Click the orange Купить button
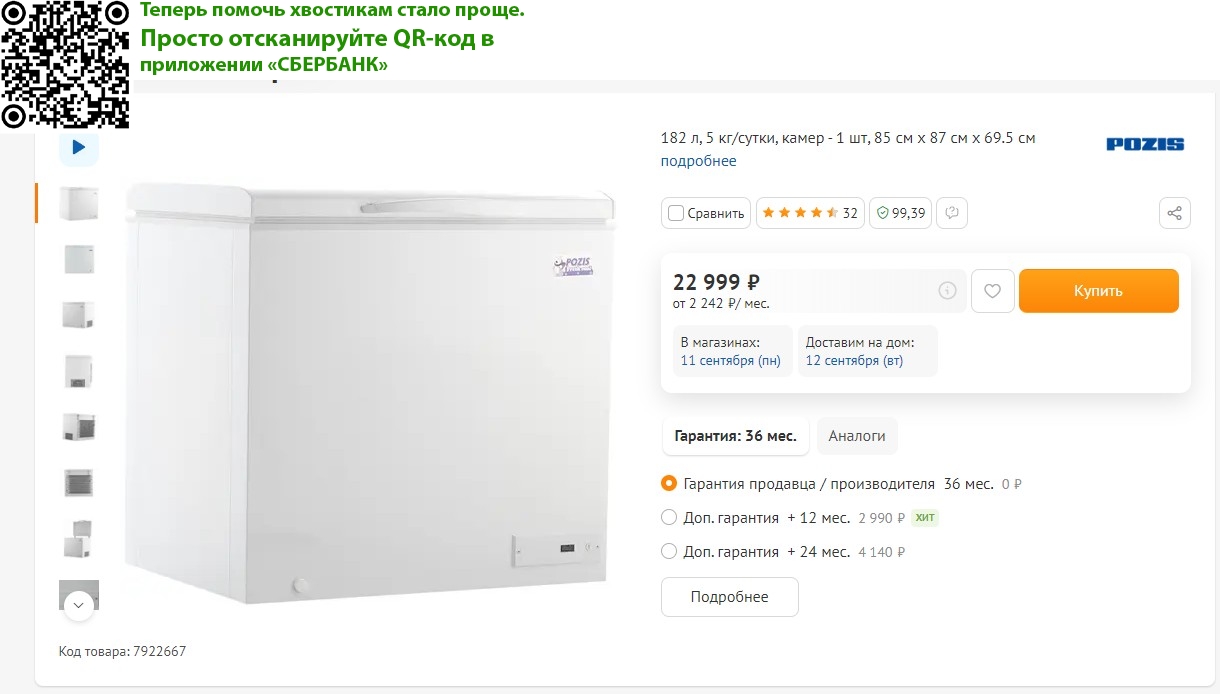This screenshot has width=1220, height=694. click(x=1099, y=291)
